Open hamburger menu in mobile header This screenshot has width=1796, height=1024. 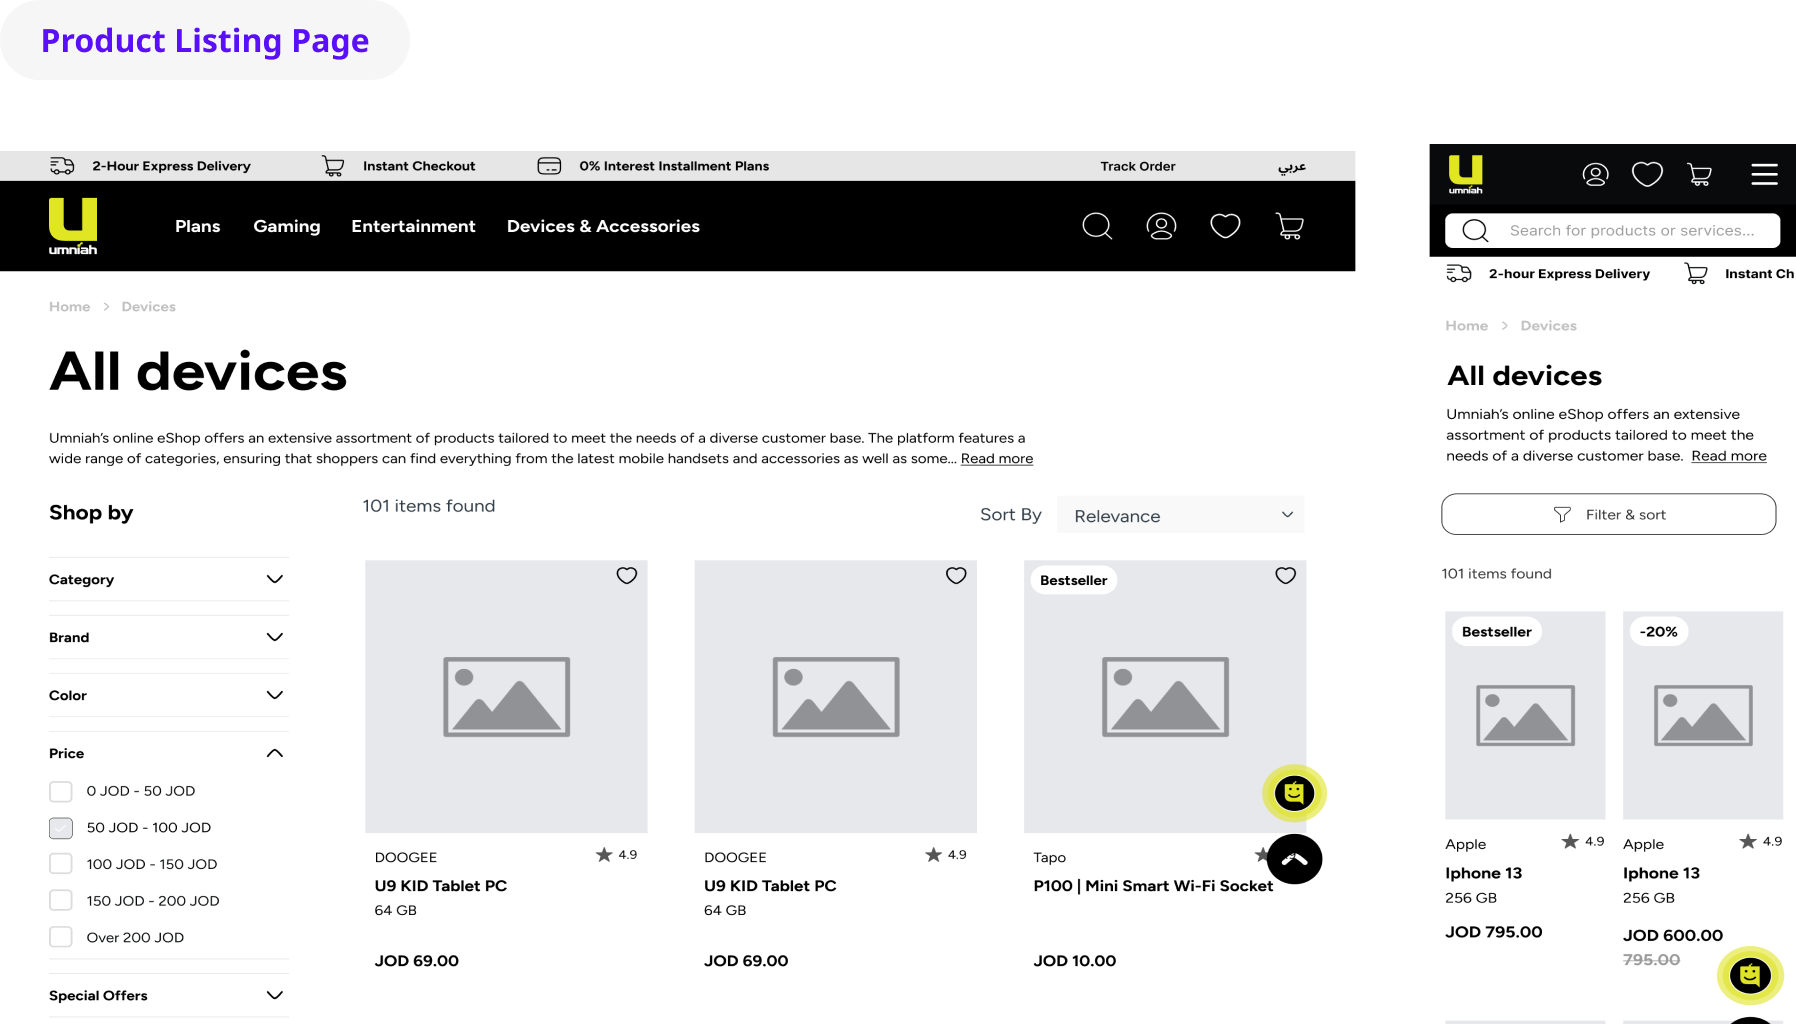(1765, 175)
